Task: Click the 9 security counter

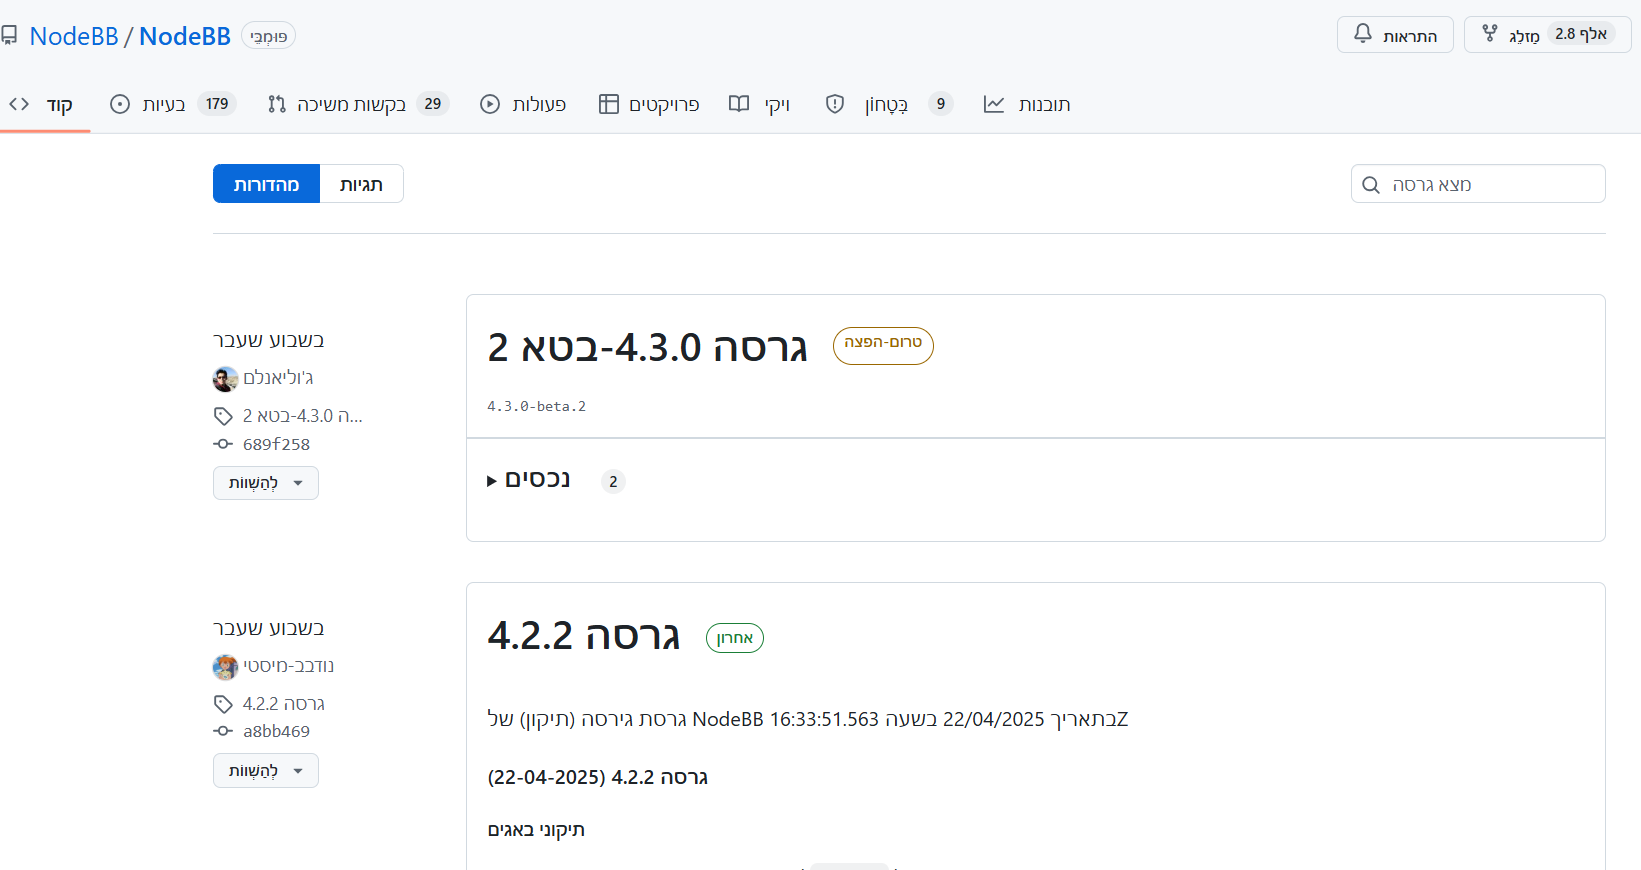Action: click(x=941, y=104)
